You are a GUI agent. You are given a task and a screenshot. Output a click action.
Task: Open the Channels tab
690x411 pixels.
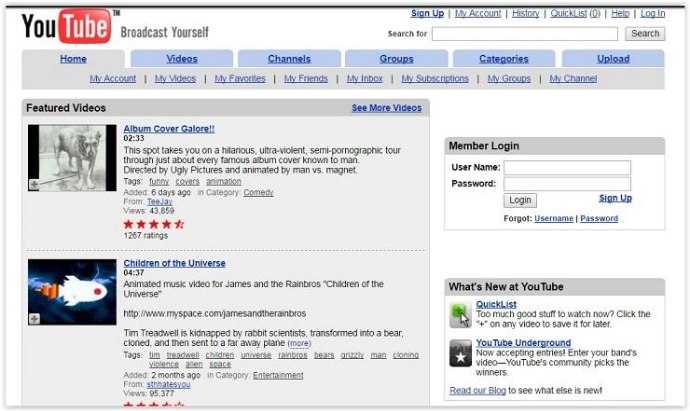click(x=289, y=59)
